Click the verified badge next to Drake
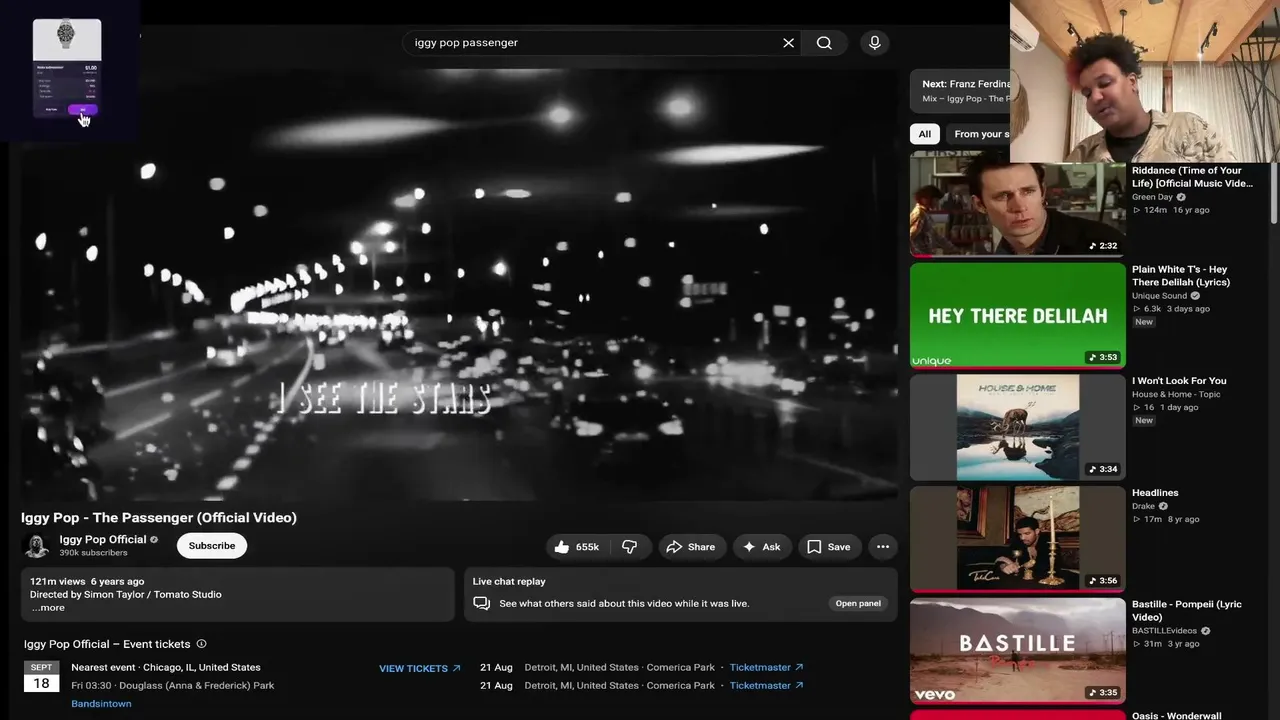 click(1163, 506)
